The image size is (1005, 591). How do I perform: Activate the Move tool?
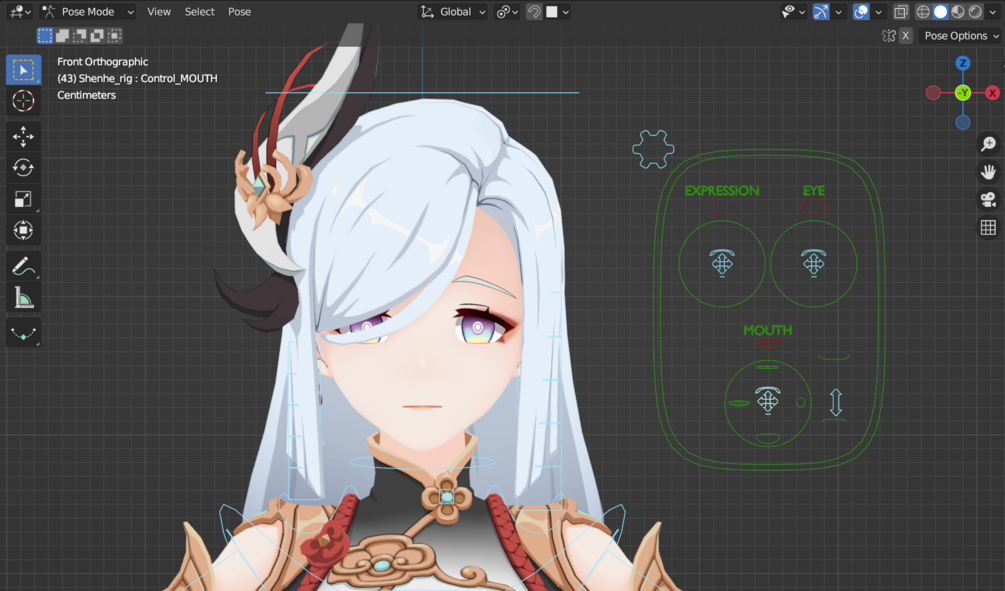[x=23, y=137]
